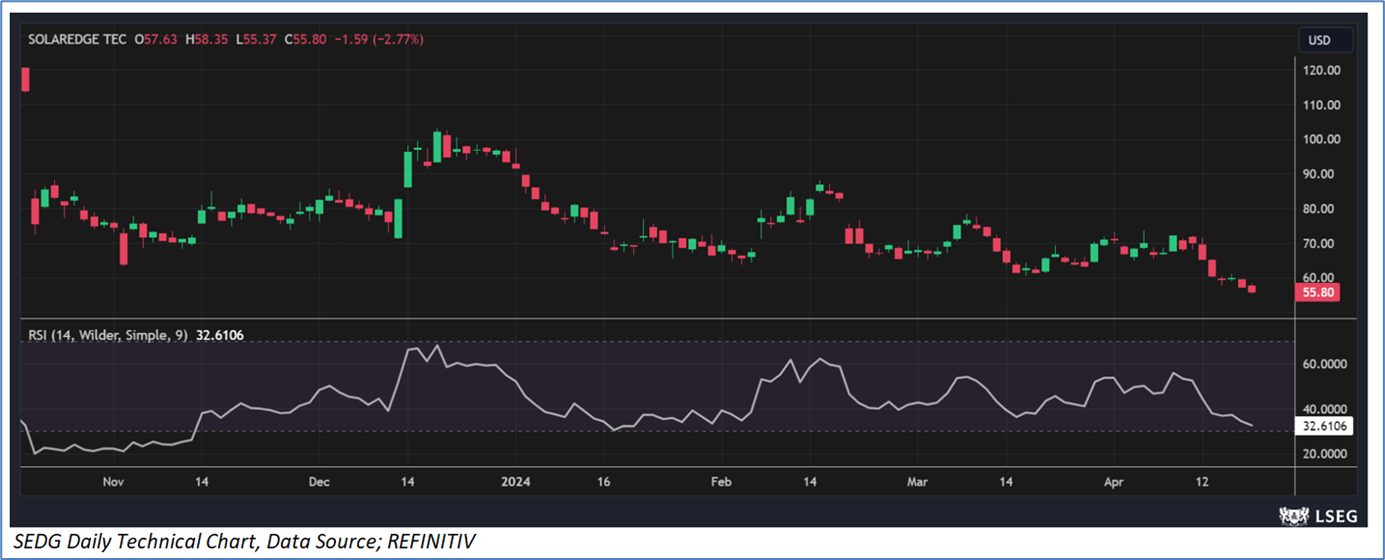Select the Dec label on time axis
Screen dimensions: 1385x560
click(x=319, y=482)
